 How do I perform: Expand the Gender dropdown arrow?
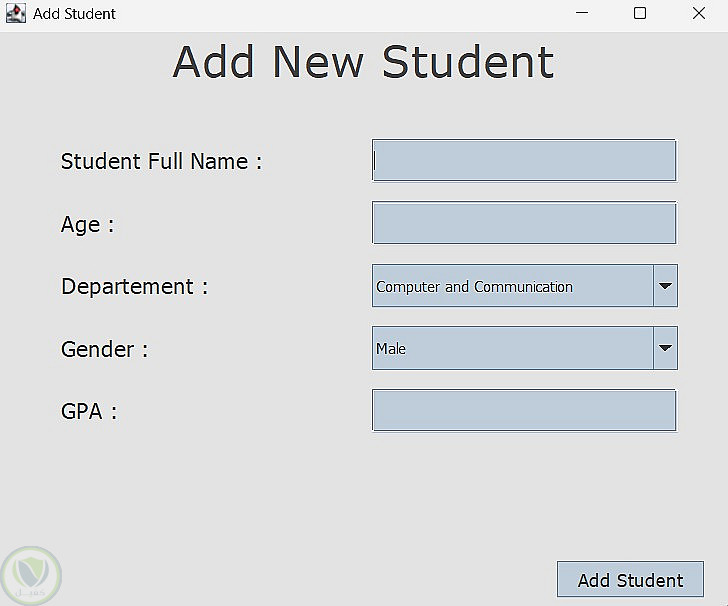click(665, 349)
